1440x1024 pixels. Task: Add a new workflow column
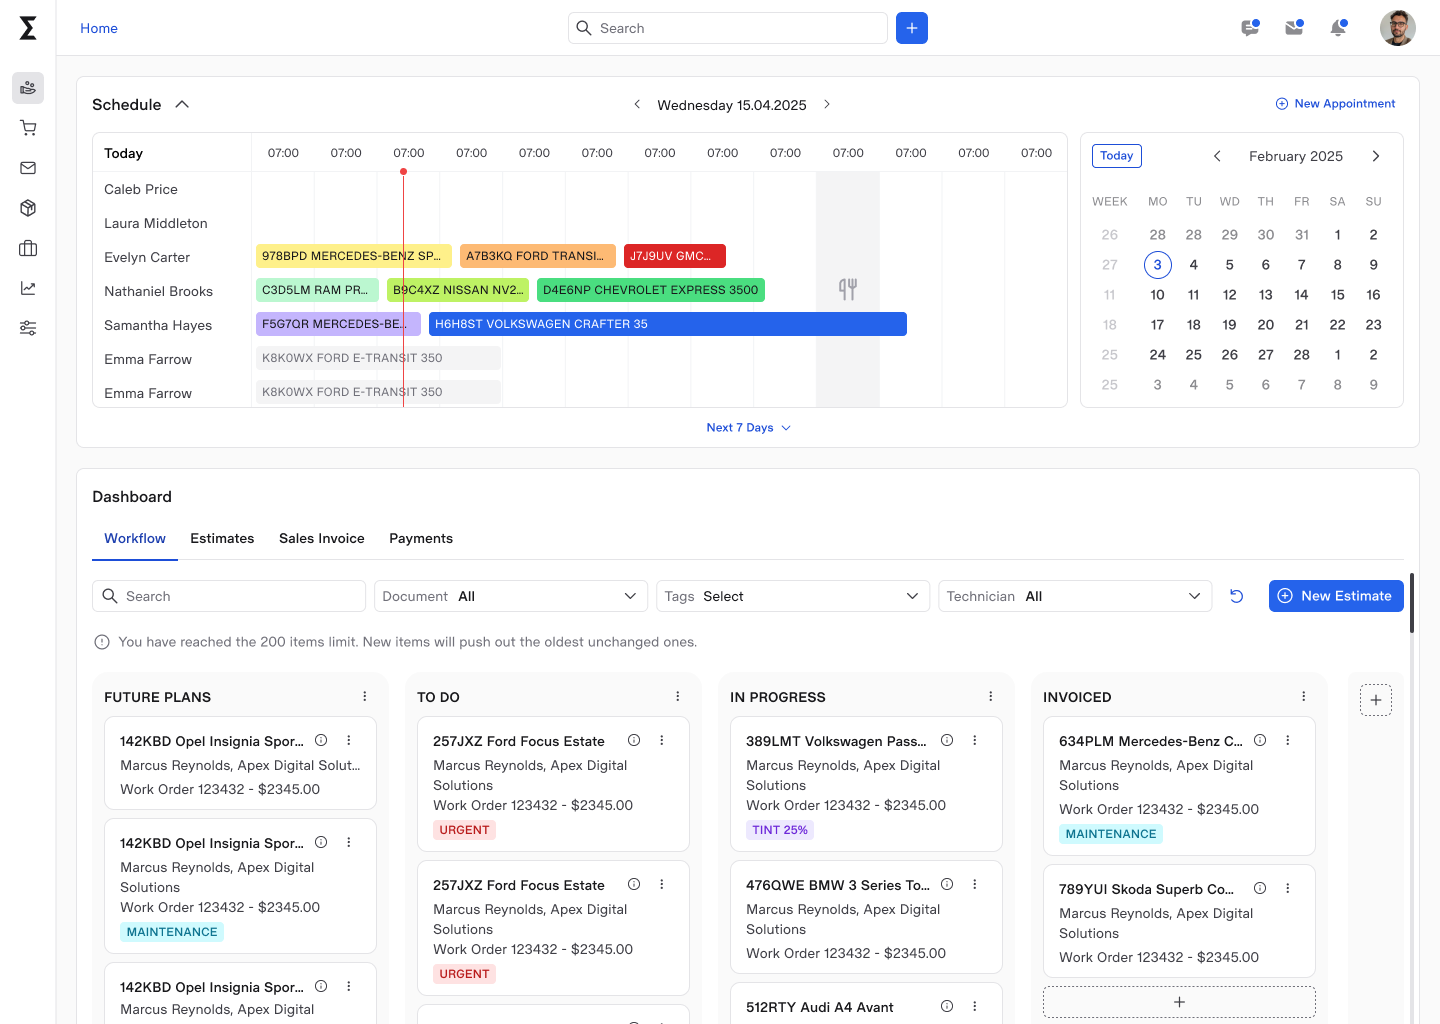click(1376, 700)
